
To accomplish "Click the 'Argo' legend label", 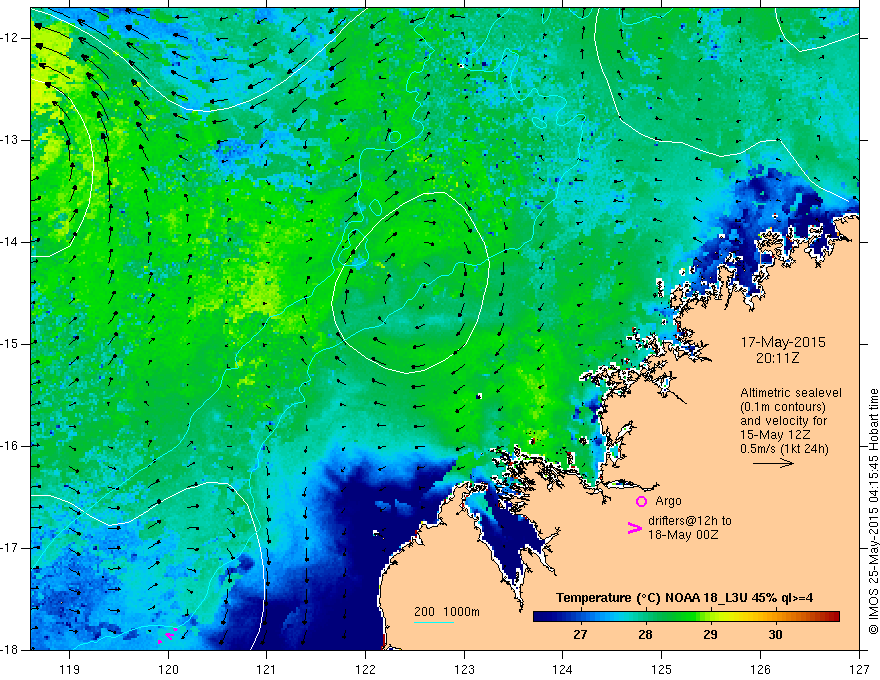I will (668, 501).
